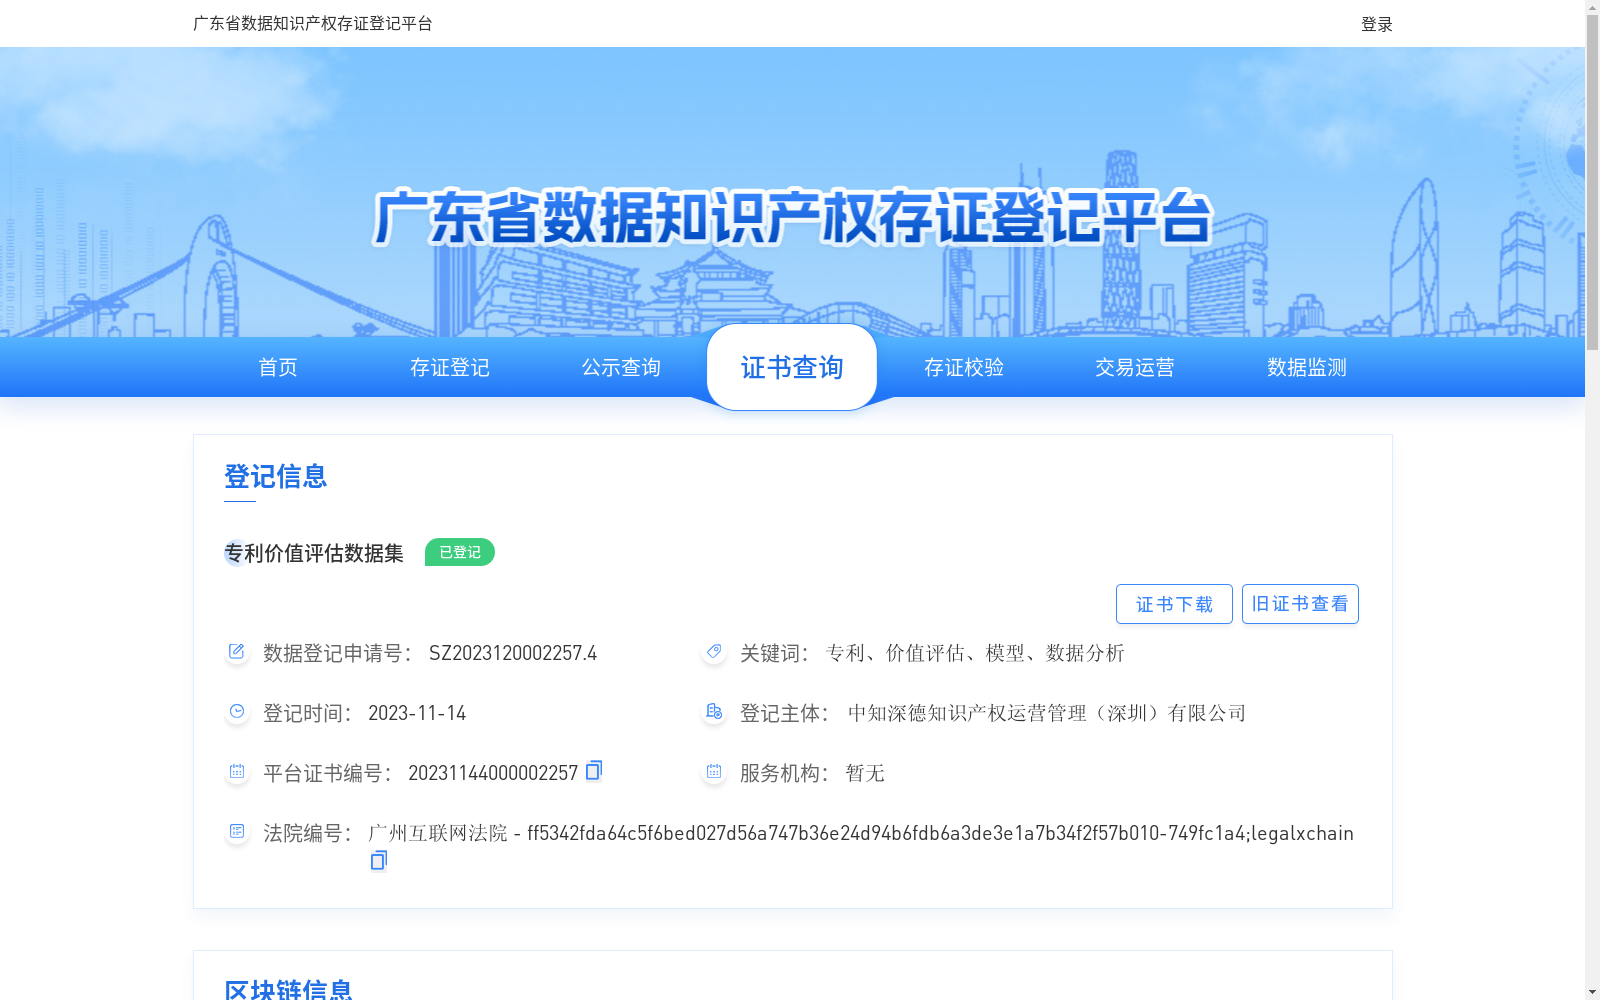Click the 区块链信息 section heading
This screenshot has width=1600, height=1000.
point(288,989)
